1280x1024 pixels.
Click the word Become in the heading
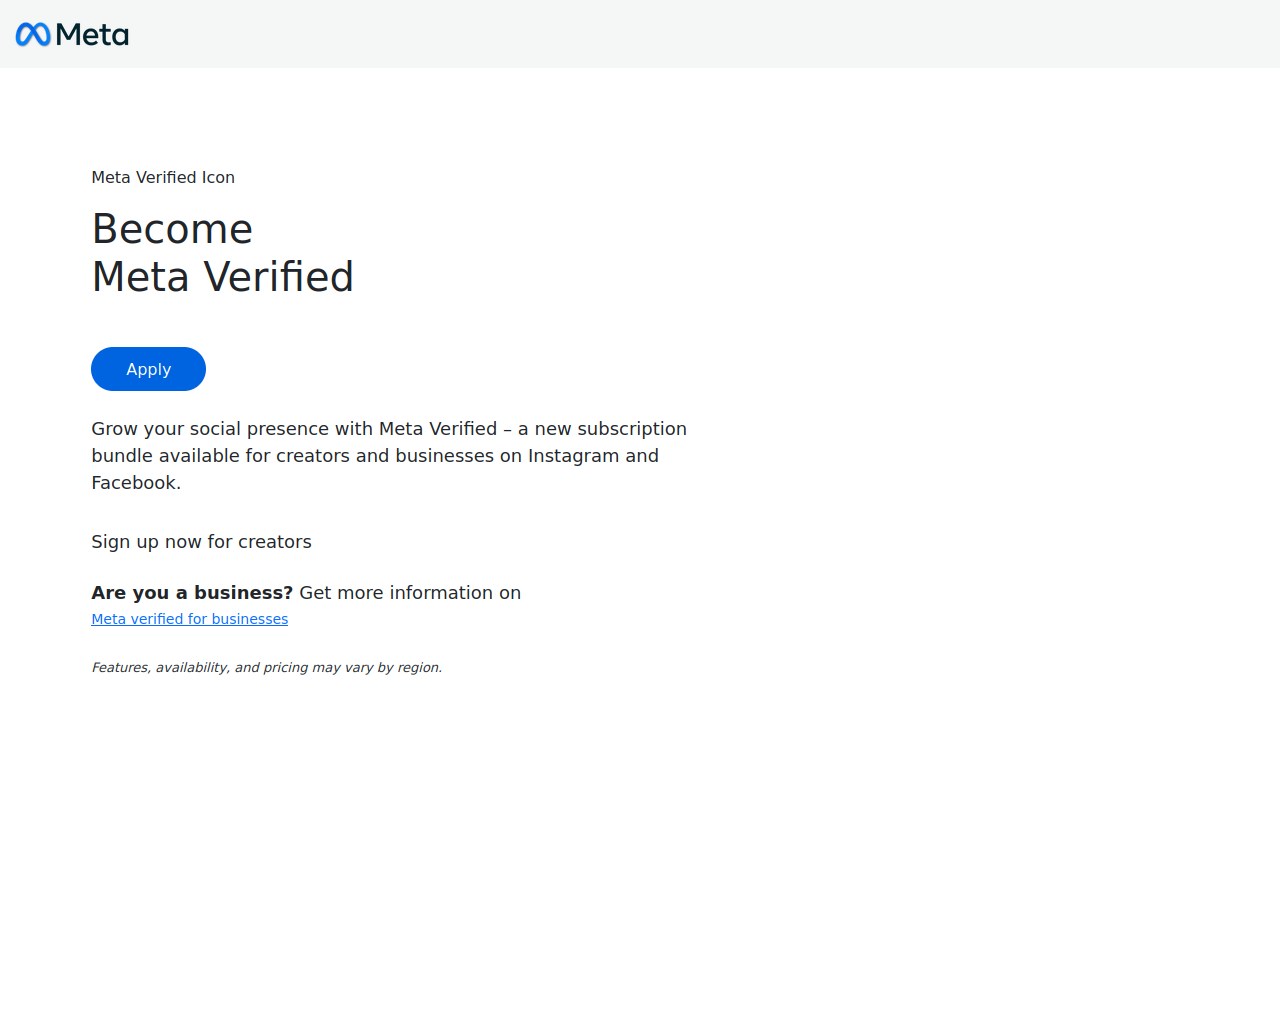pyautogui.click(x=172, y=229)
